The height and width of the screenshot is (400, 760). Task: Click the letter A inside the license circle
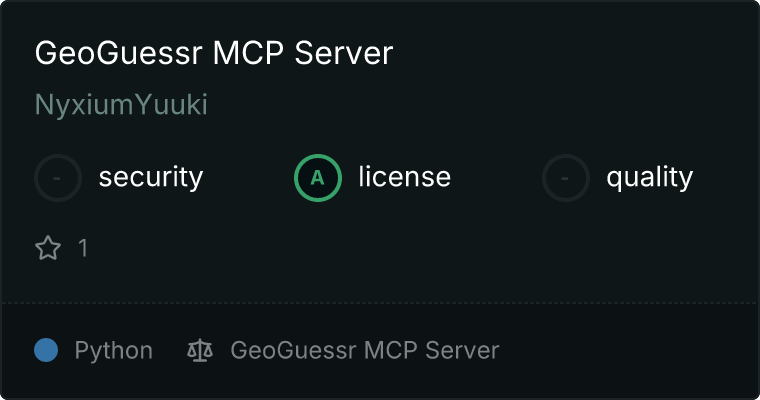click(x=317, y=178)
